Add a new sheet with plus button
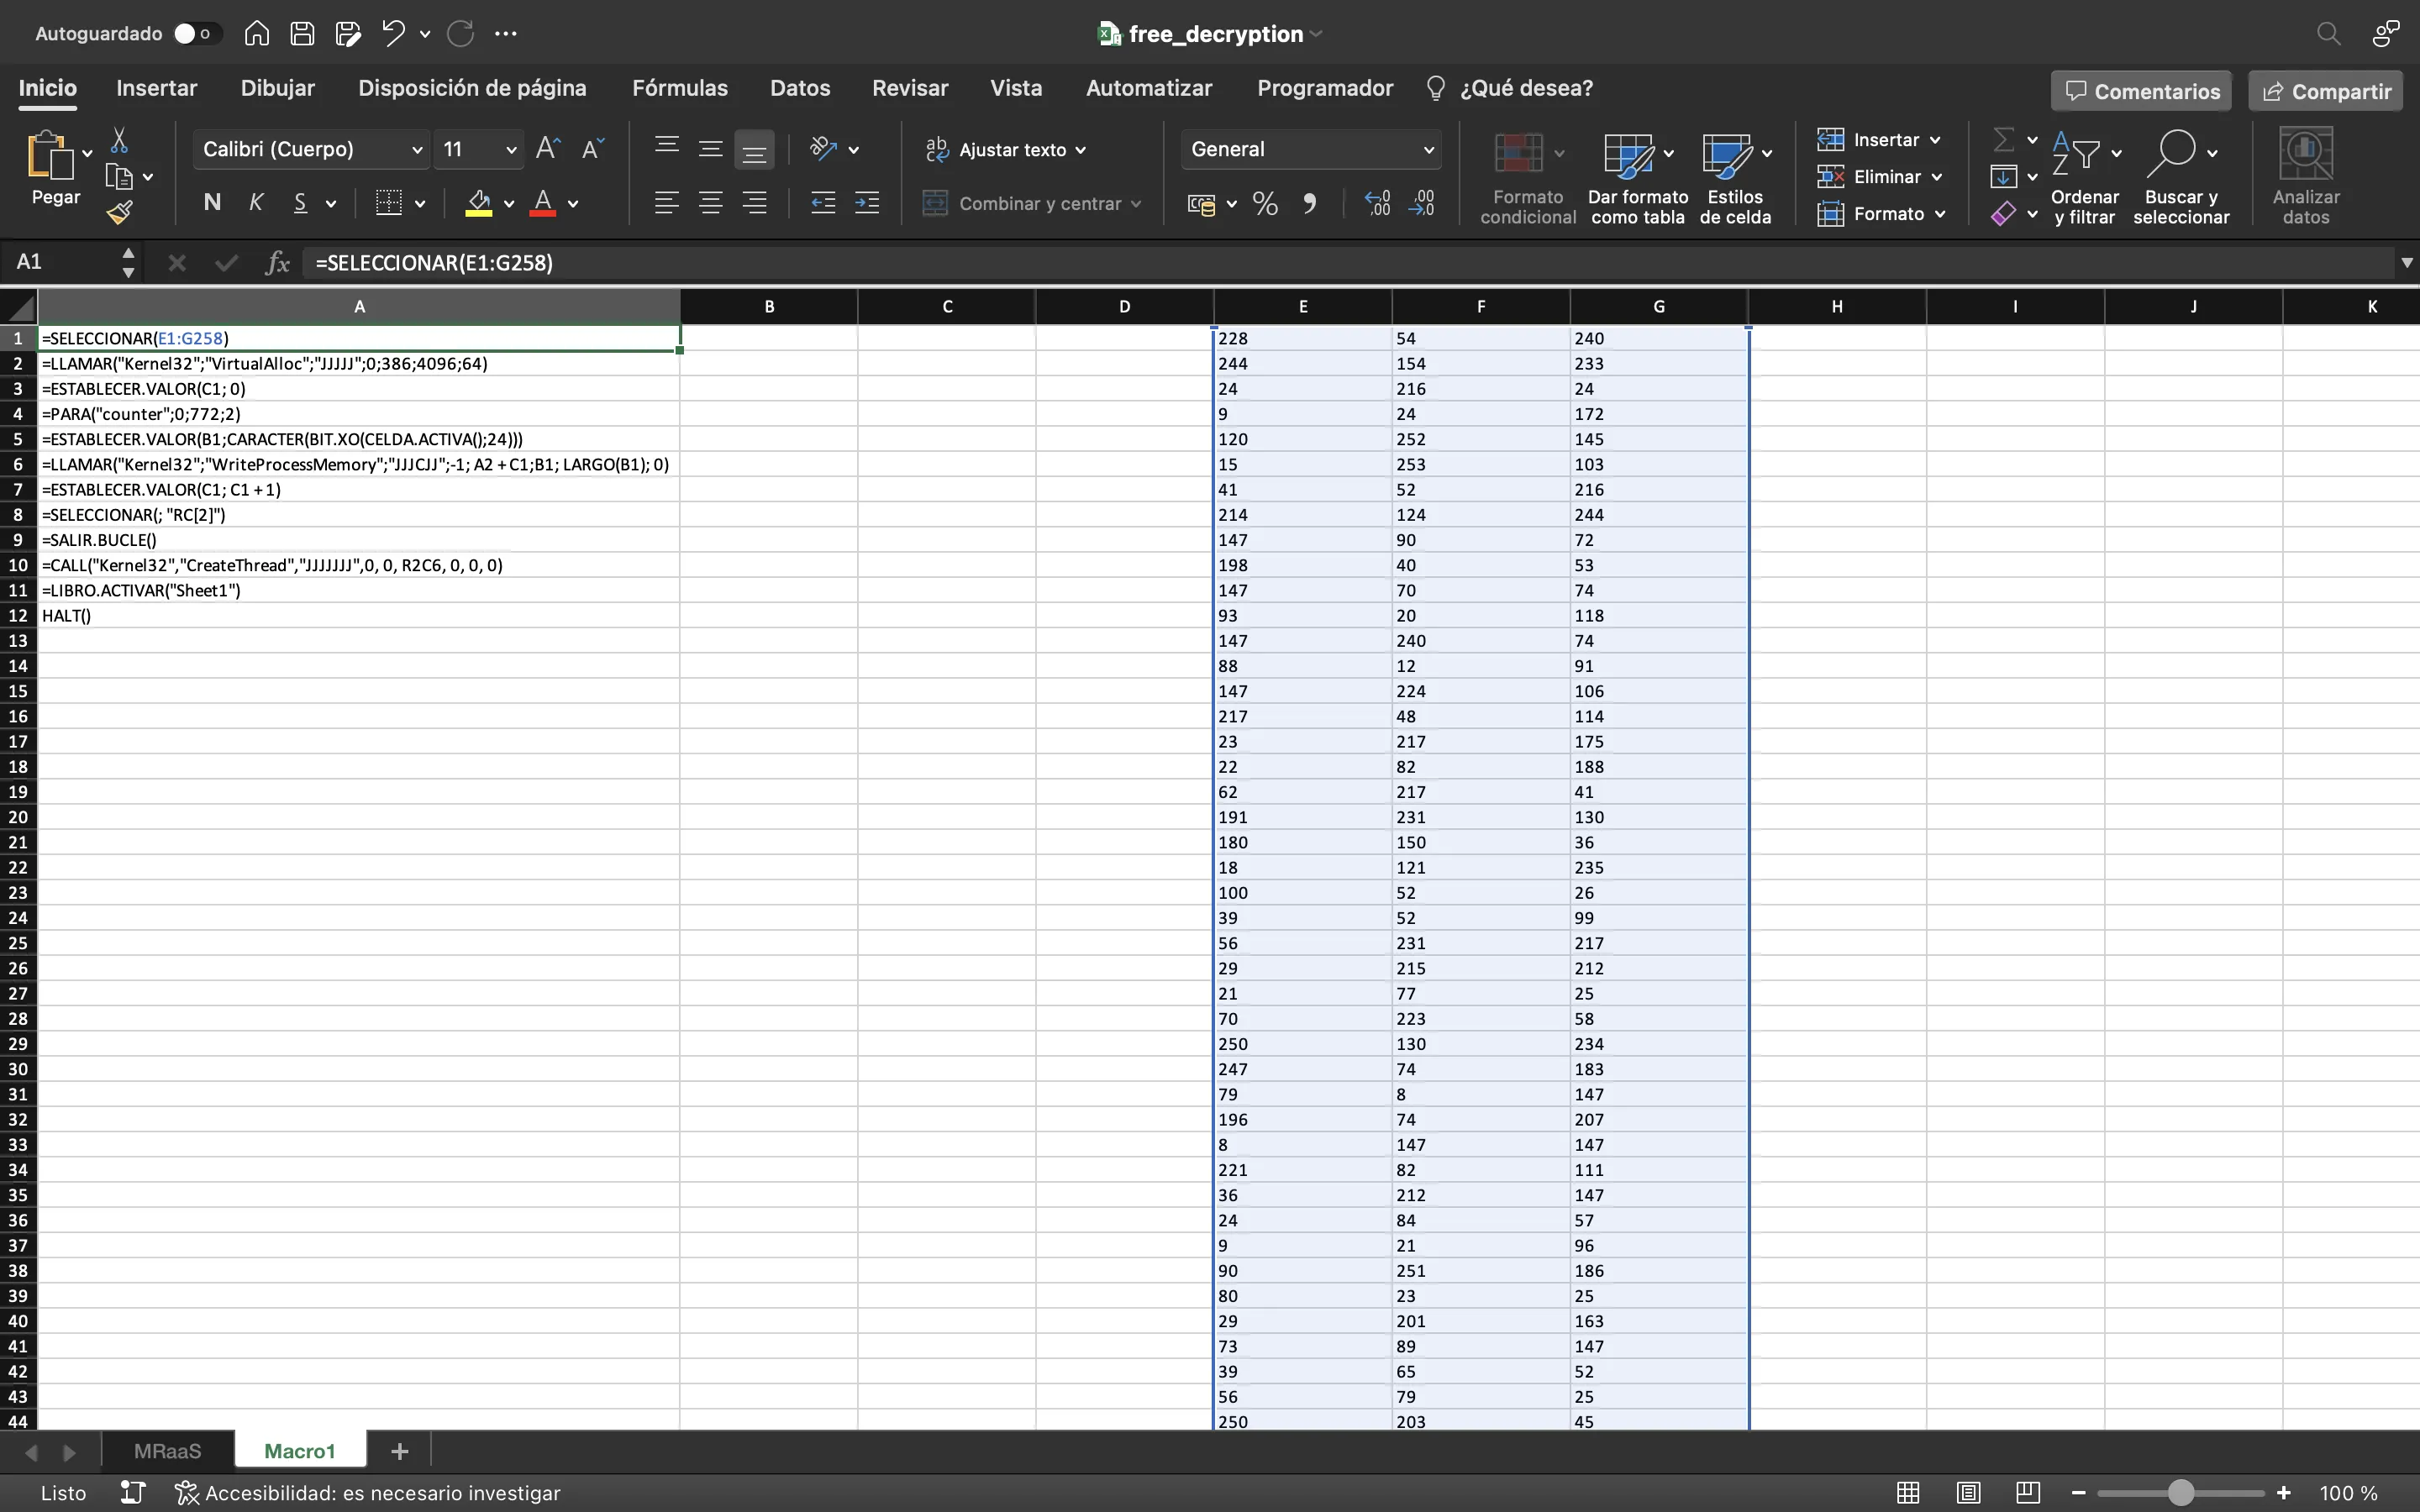Screen dimensions: 2420x1512 coord(399,1450)
